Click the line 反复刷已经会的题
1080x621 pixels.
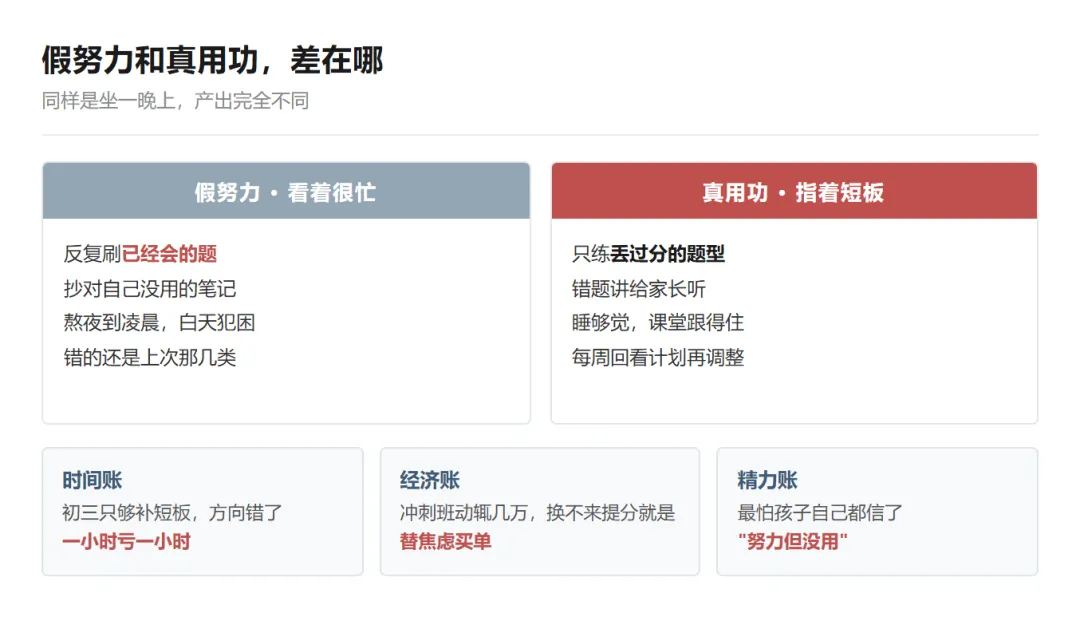141,254
